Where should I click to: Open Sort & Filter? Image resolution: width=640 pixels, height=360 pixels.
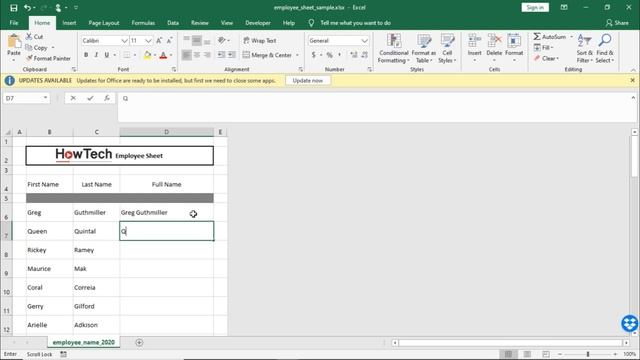pos(584,49)
